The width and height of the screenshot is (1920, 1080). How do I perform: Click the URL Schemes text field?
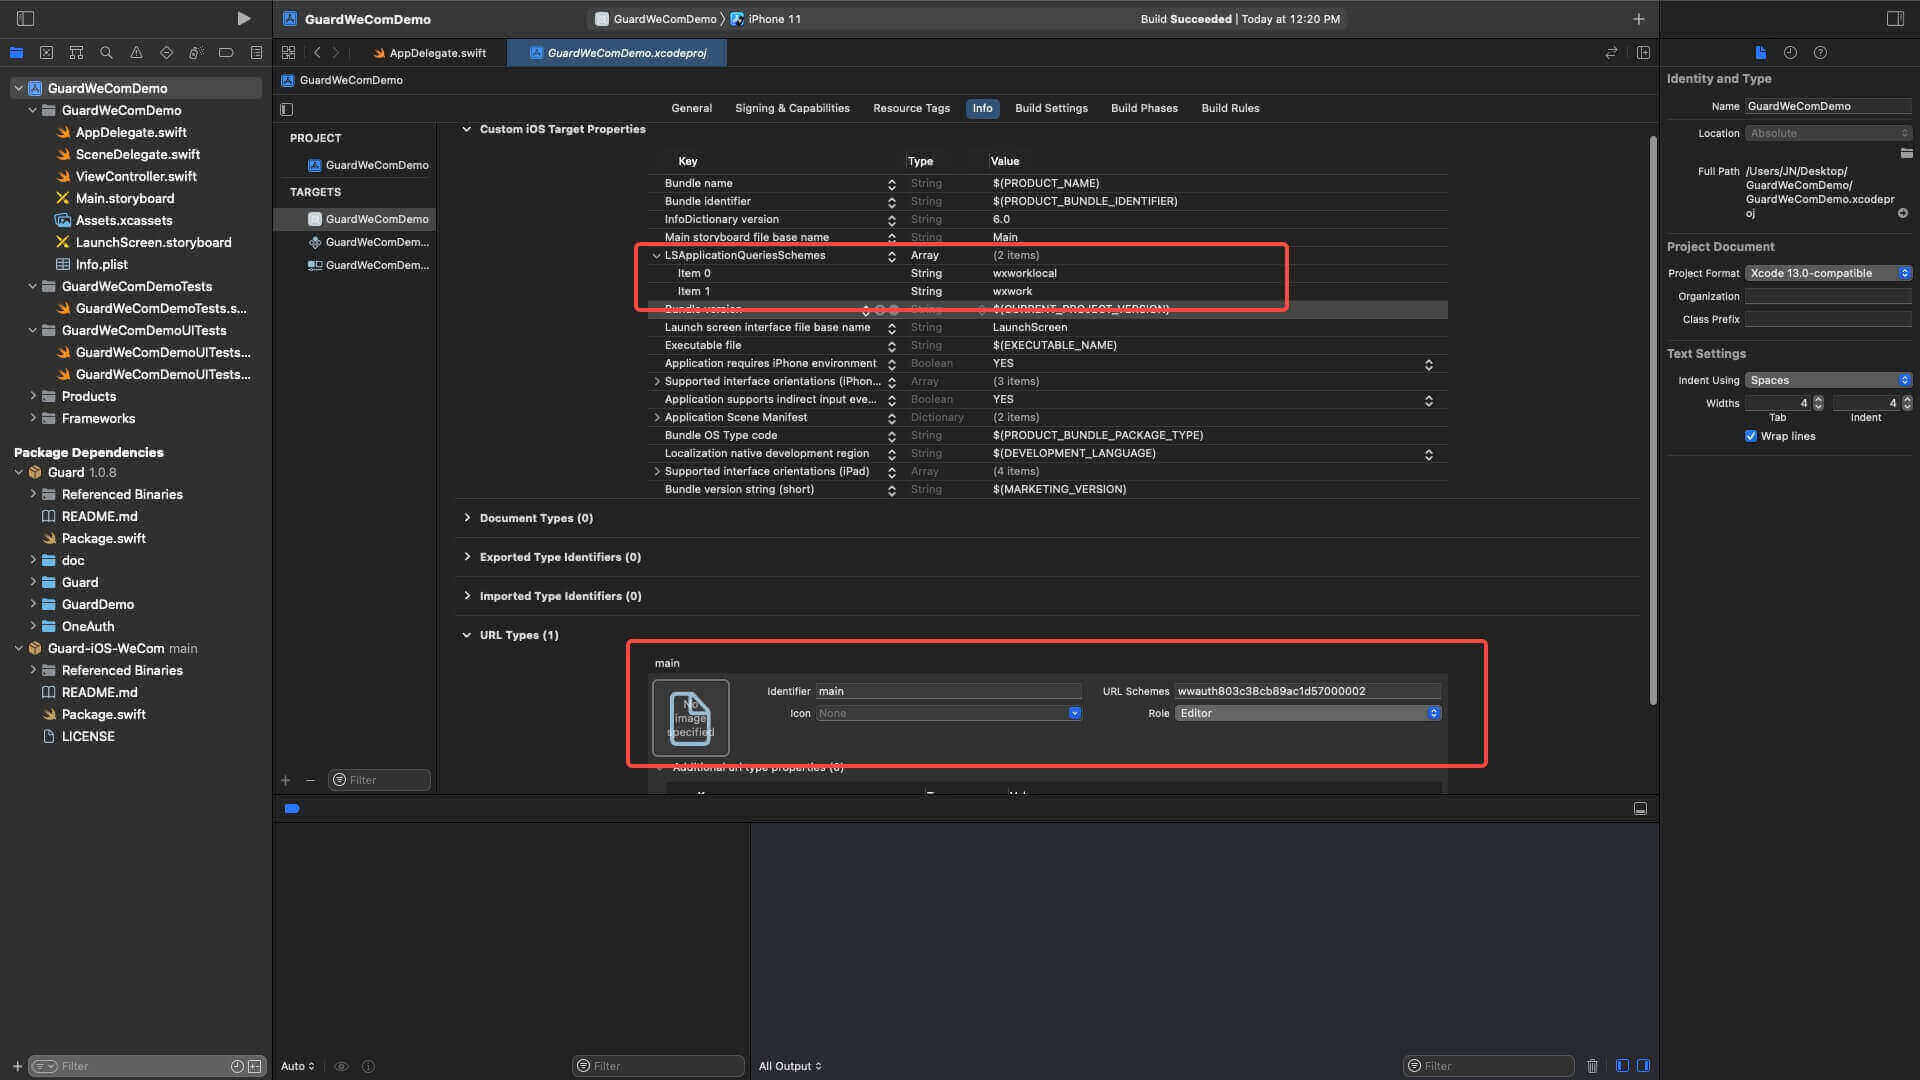1306,691
